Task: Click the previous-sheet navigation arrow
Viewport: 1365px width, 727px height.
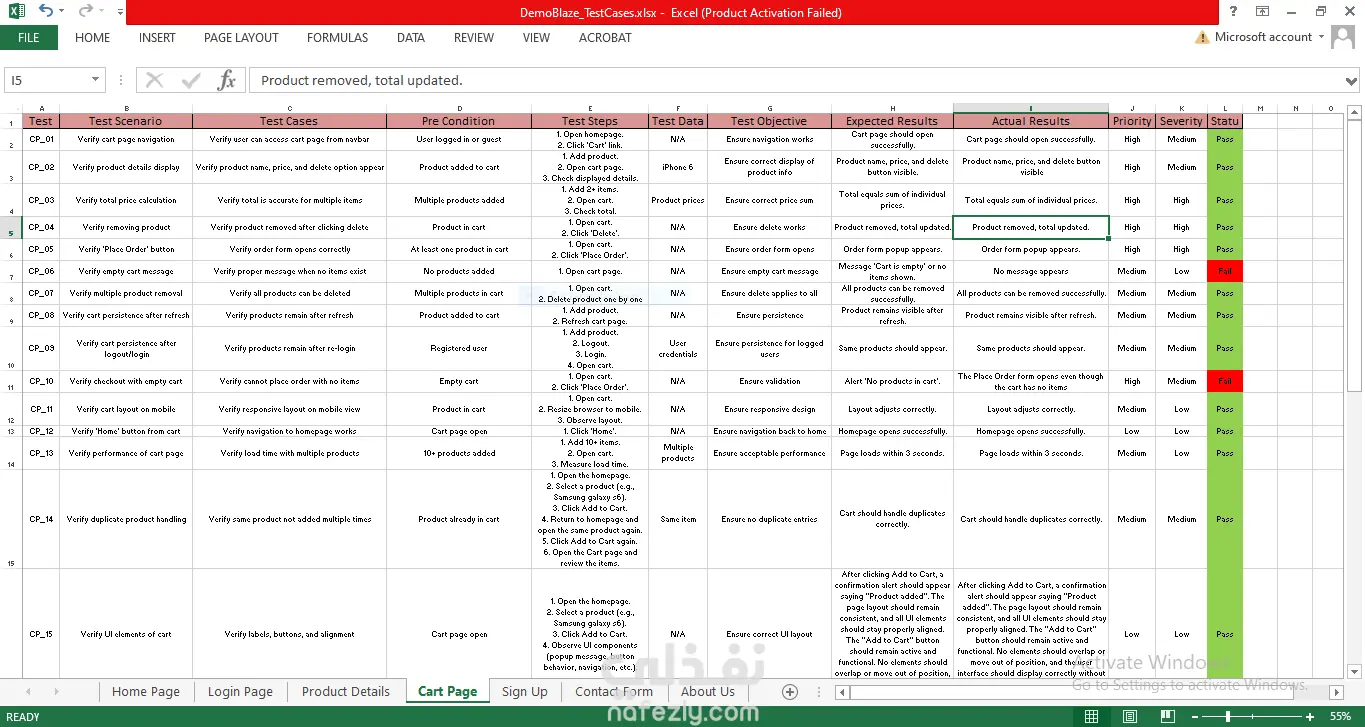Action: point(28,691)
